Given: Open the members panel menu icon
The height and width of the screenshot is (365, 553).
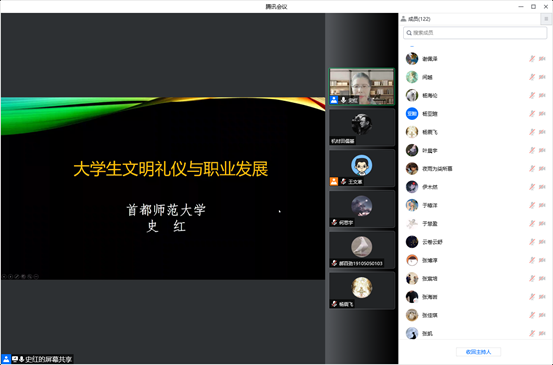Looking at the screenshot, I should [x=546, y=19].
